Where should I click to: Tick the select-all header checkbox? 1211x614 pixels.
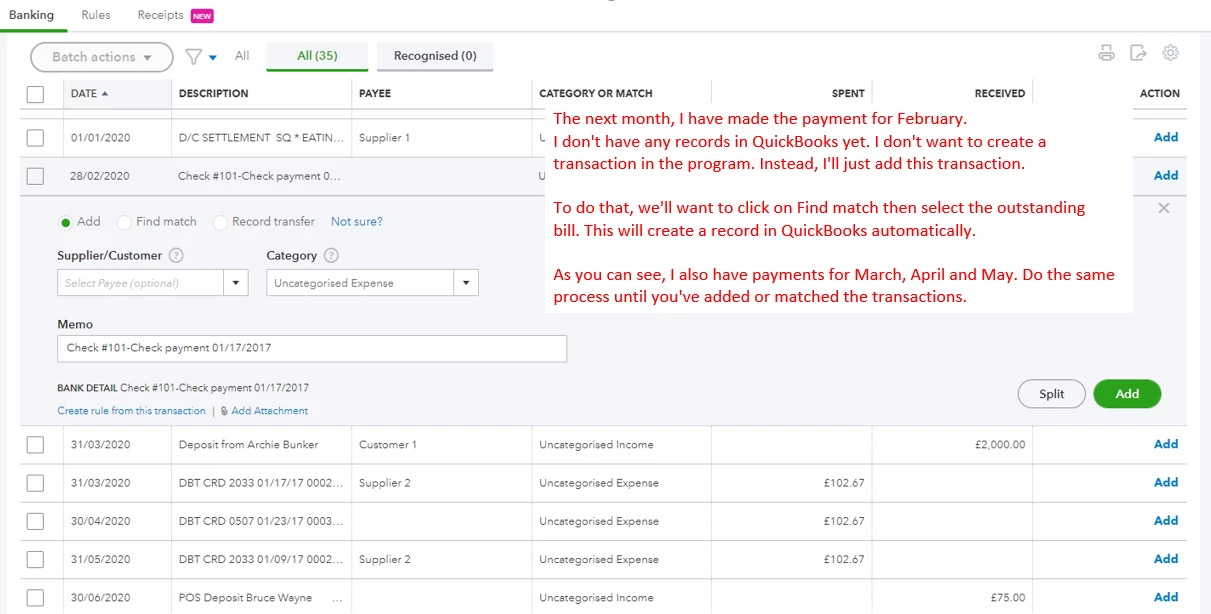pyautogui.click(x=35, y=94)
